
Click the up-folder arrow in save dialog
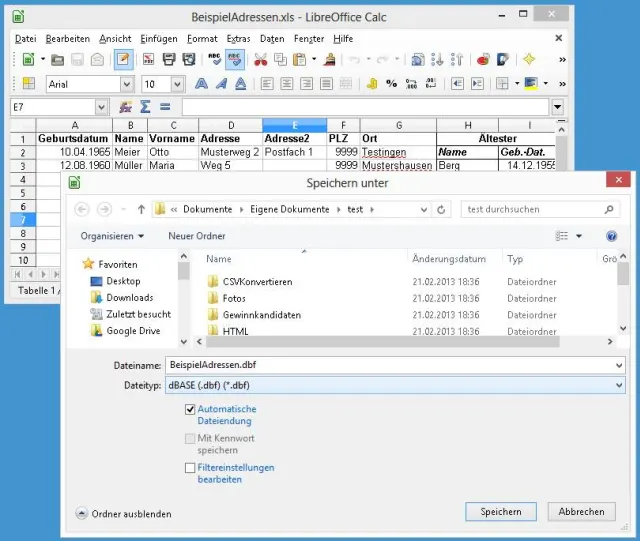tap(141, 210)
